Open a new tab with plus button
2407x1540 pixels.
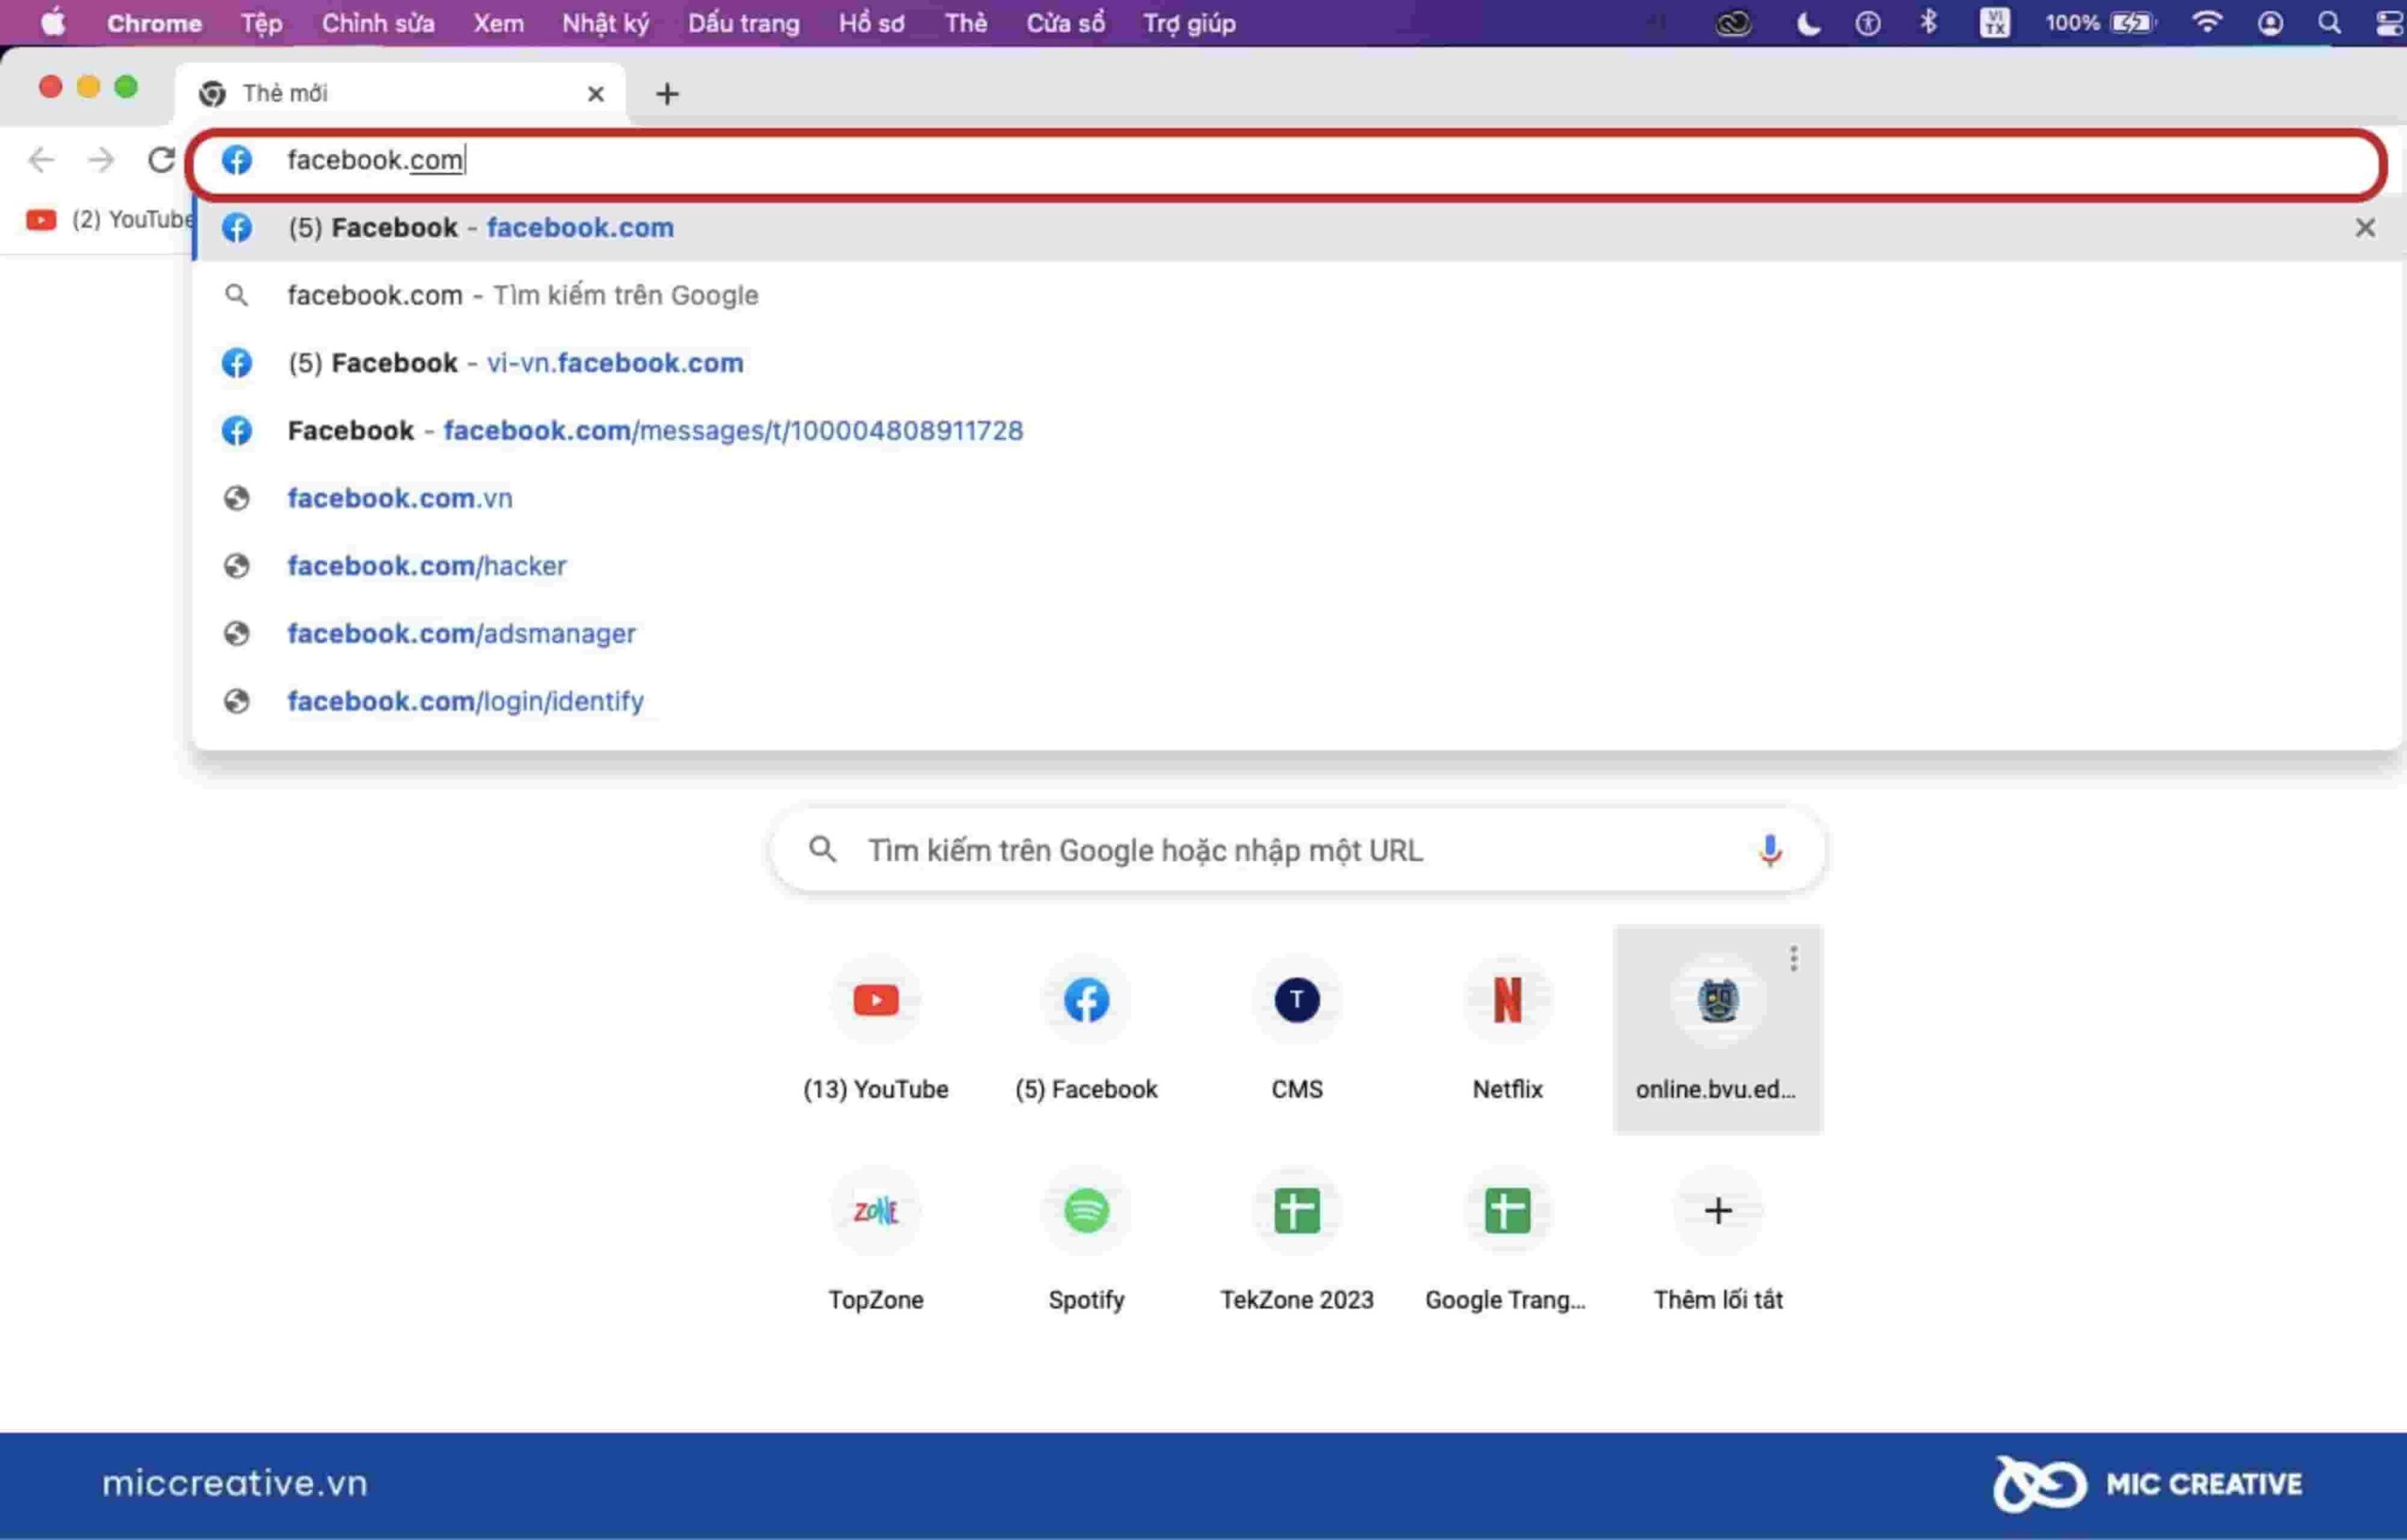coord(667,94)
